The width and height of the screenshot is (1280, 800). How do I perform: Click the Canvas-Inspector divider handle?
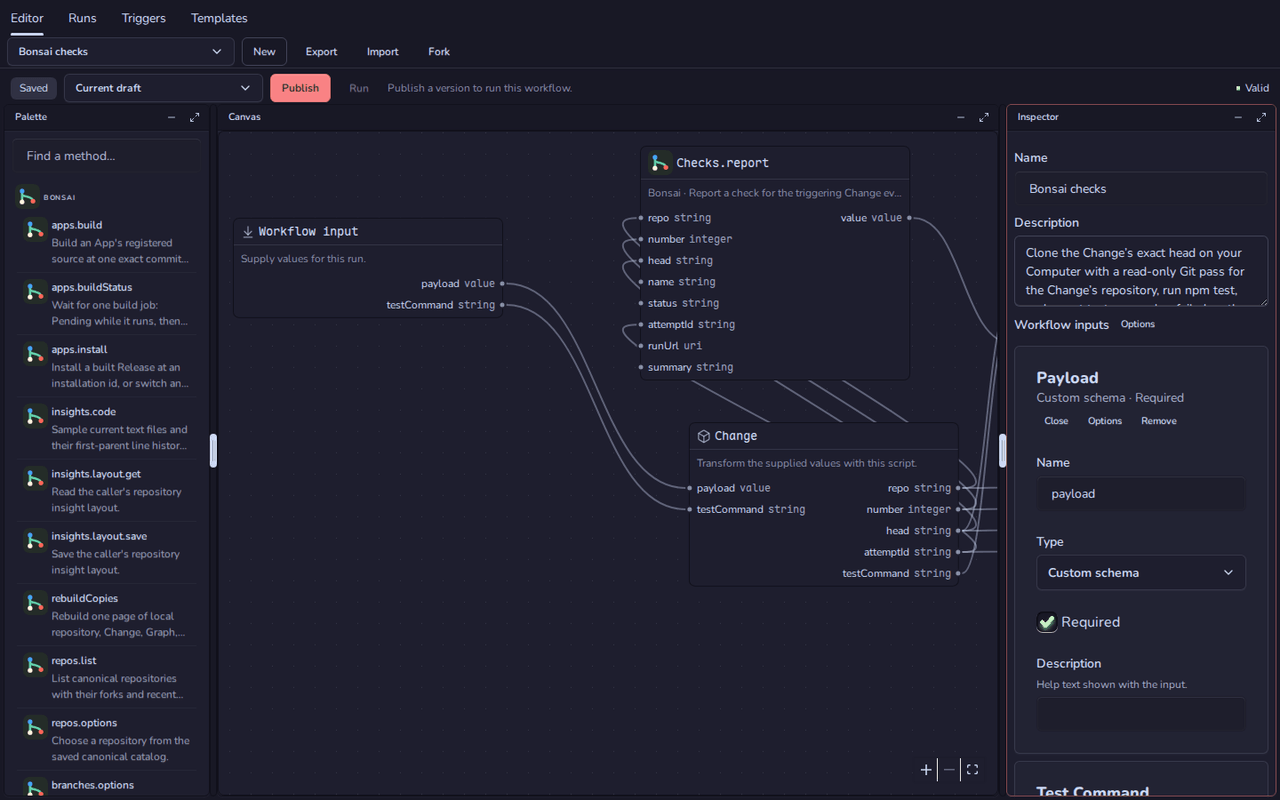pos(1002,450)
